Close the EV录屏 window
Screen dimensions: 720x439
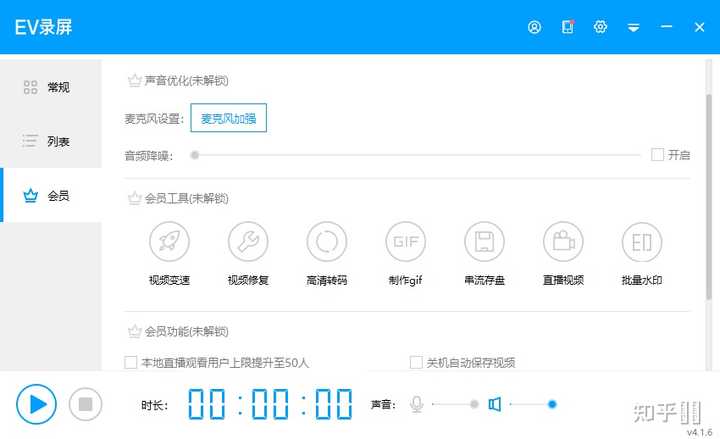pos(699,28)
